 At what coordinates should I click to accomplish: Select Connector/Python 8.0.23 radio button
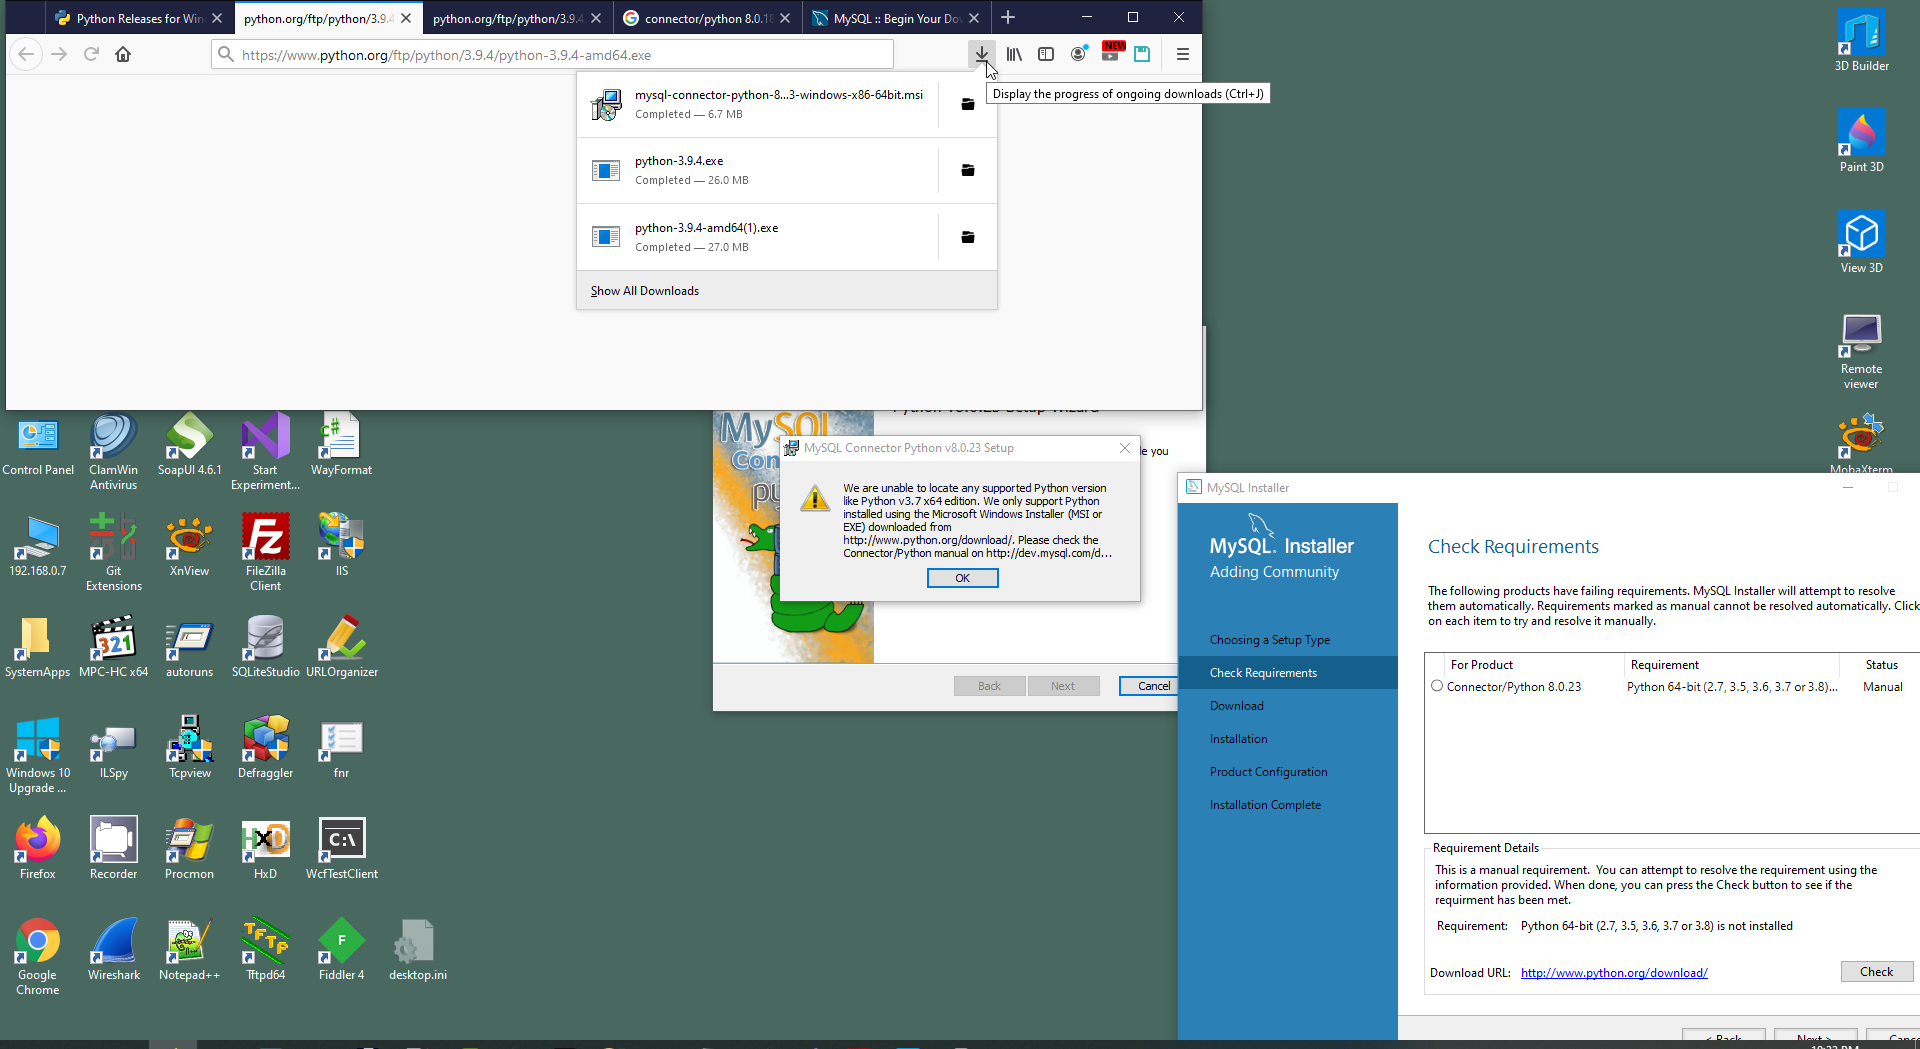1437,686
